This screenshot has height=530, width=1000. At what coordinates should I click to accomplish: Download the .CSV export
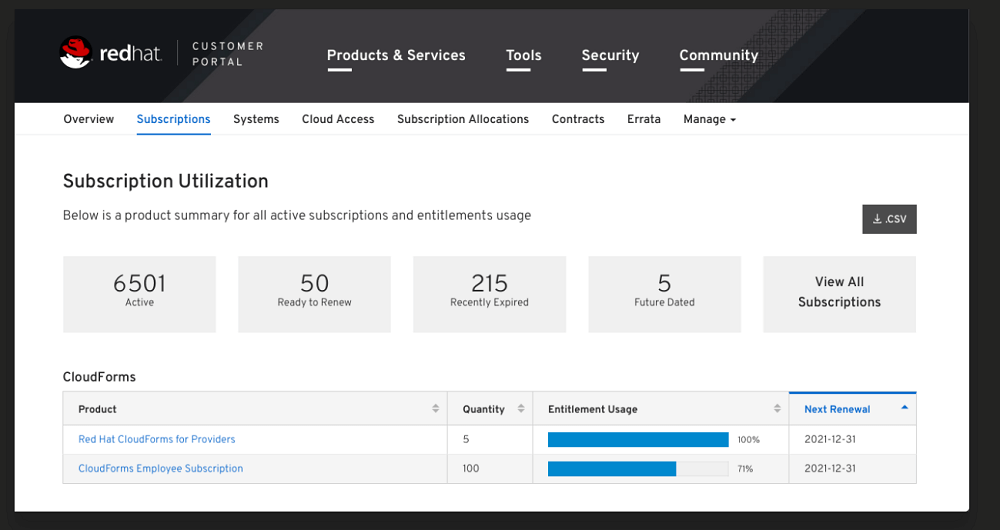(x=889, y=219)
